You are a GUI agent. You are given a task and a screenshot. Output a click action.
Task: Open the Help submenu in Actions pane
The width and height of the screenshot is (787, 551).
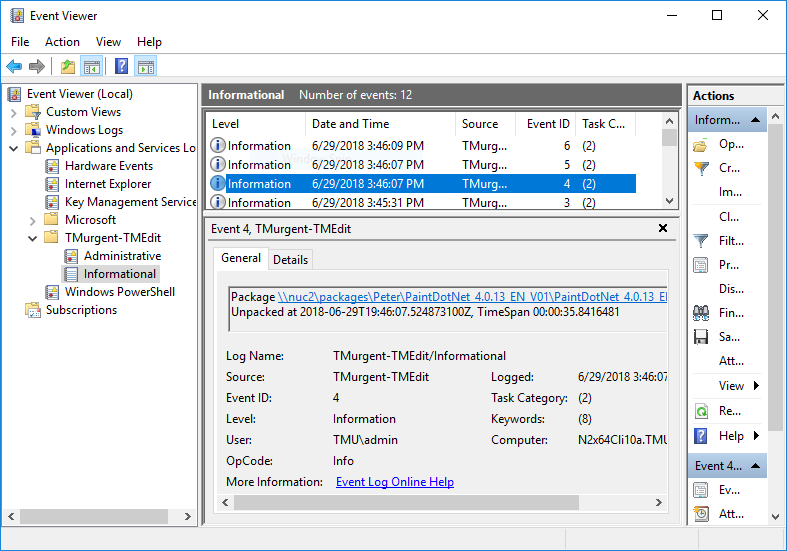(738, 436)
